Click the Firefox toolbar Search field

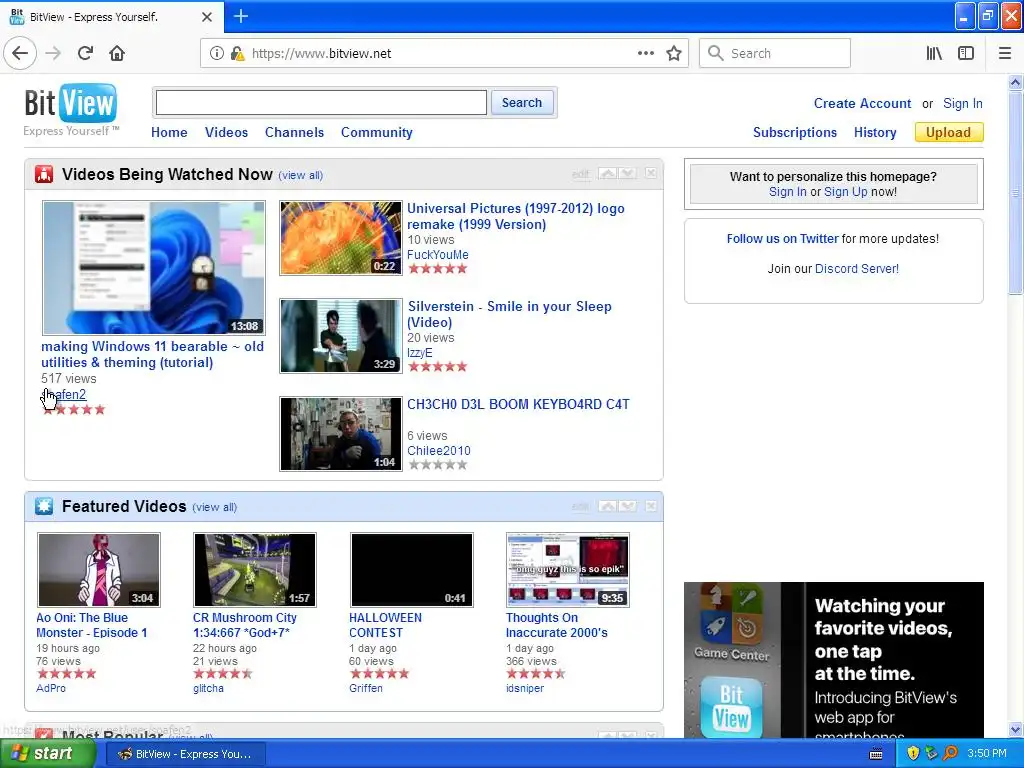[x=775, y=54]
